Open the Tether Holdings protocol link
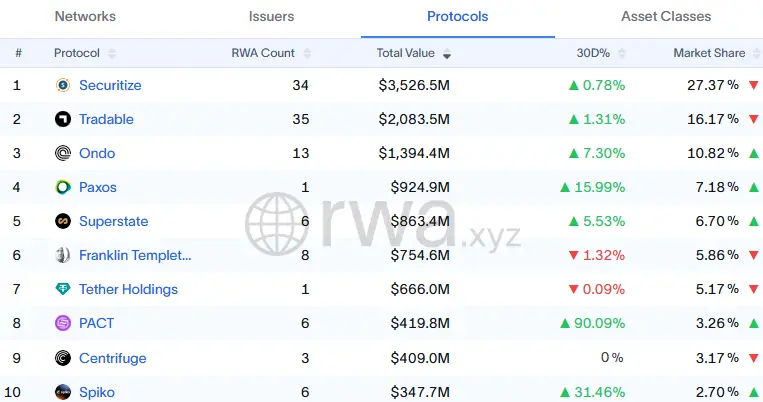This screenshot has height=402, width=763. (128, 289)
